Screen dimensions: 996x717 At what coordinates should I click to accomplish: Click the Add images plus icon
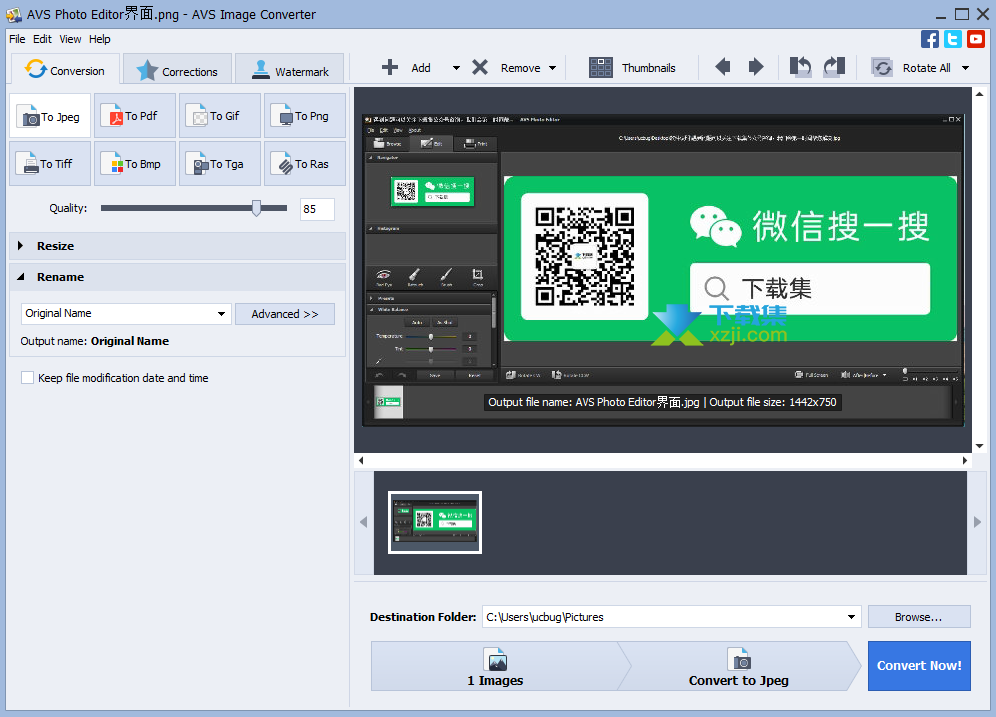pyautogui.click(x=390, y=67)
